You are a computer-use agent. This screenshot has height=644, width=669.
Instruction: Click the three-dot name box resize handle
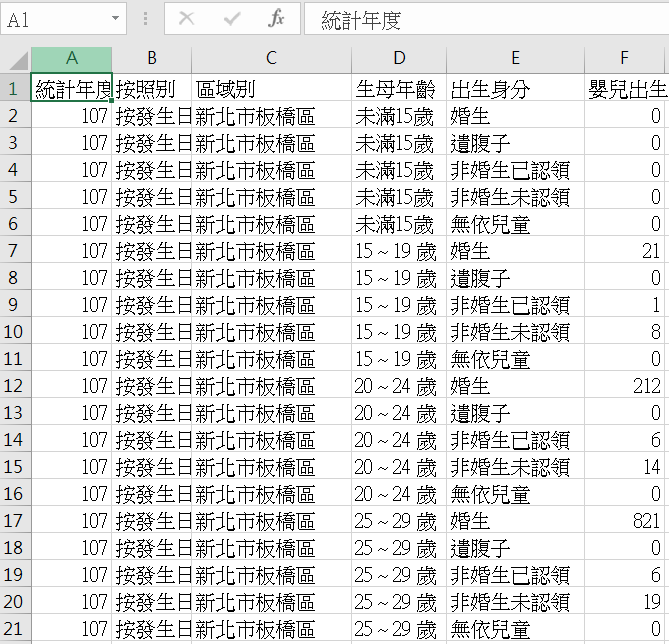point(146,19)
